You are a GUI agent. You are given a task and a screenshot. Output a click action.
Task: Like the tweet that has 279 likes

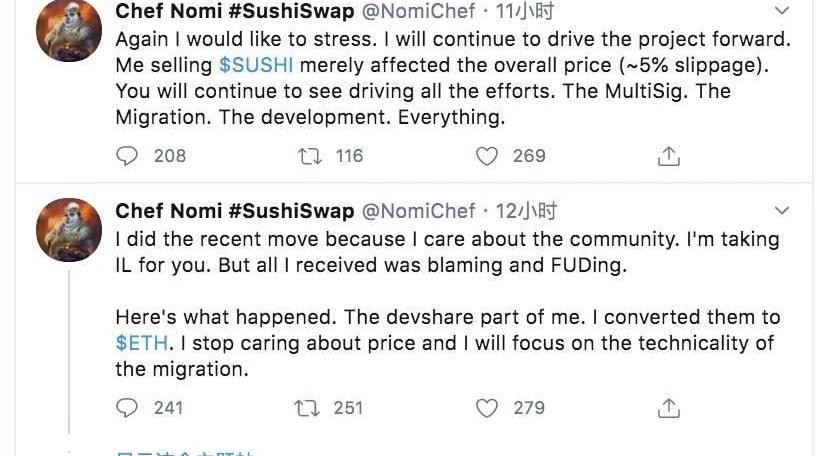(487, 408)
